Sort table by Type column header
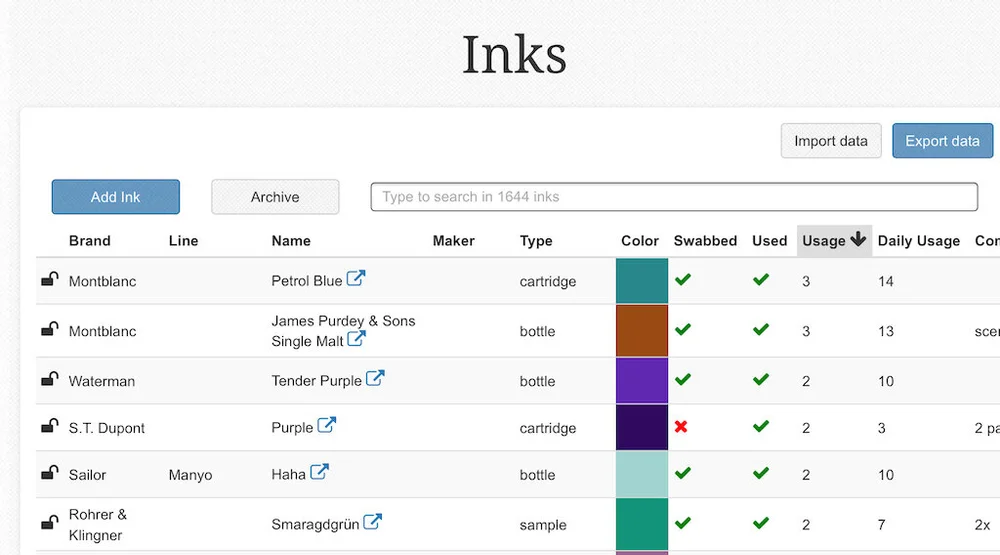 (x=536, y=240)
